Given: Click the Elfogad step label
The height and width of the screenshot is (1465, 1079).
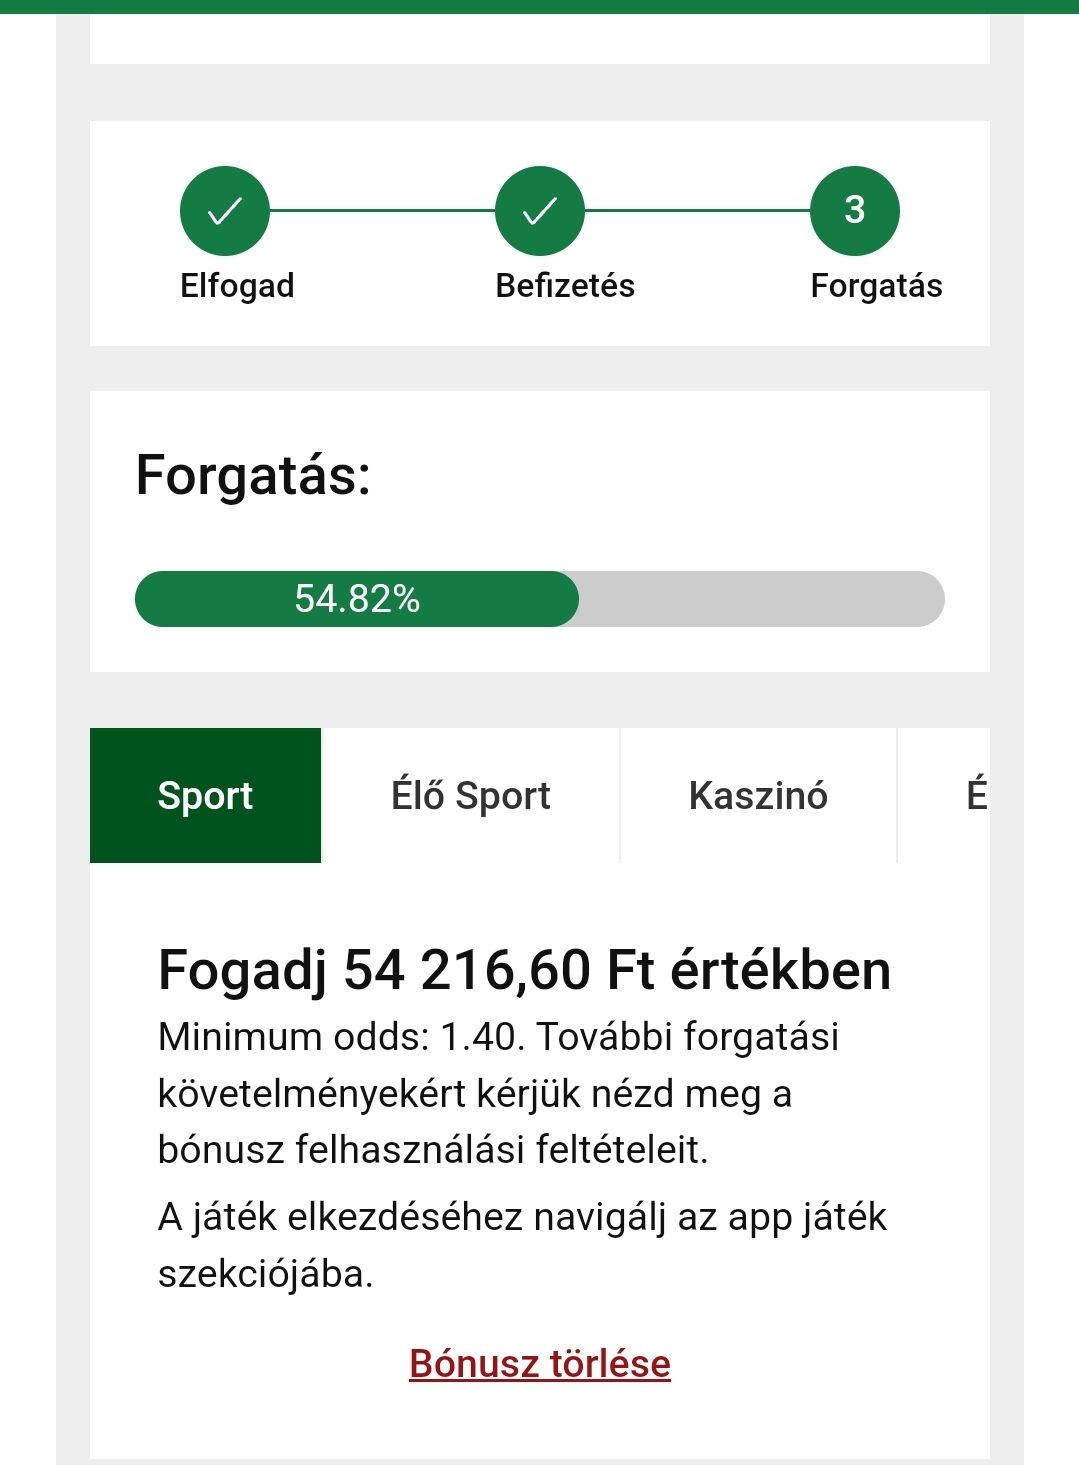Looking at the screenshot, I should pyautogui.click(x=237, y=286).
